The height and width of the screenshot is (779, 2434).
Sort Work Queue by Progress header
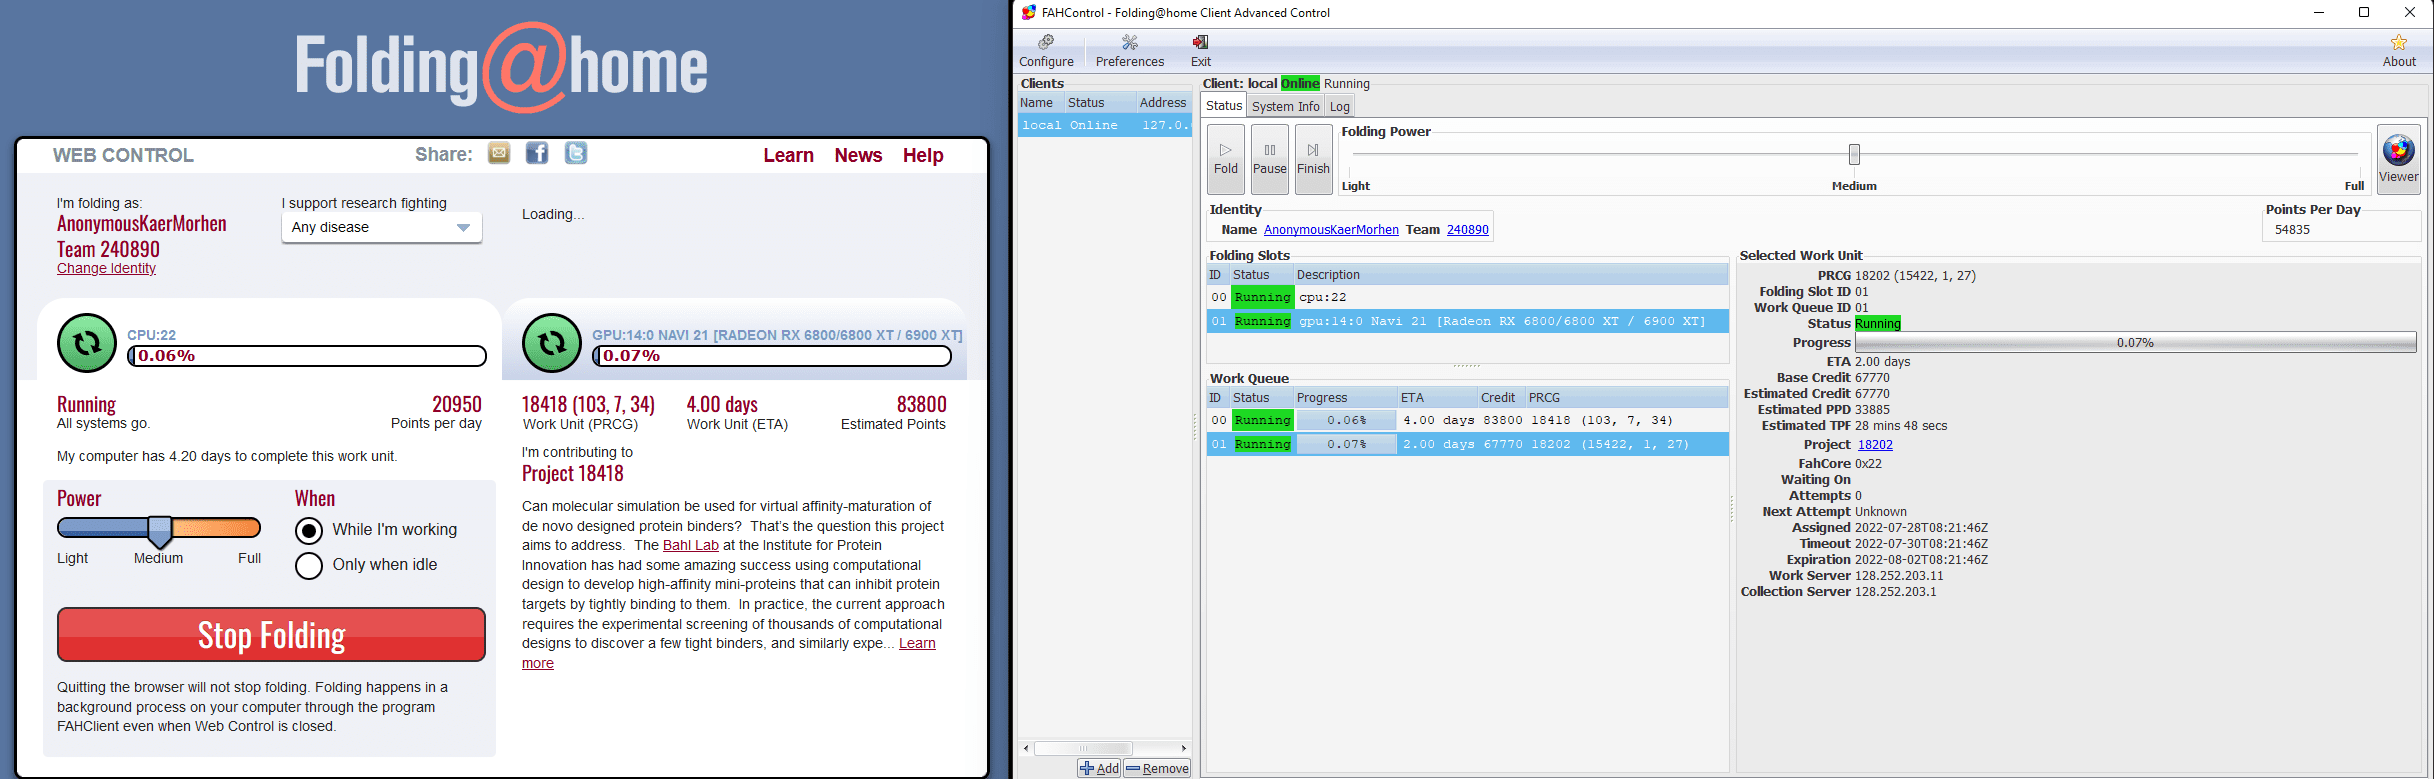(1344, 398)
